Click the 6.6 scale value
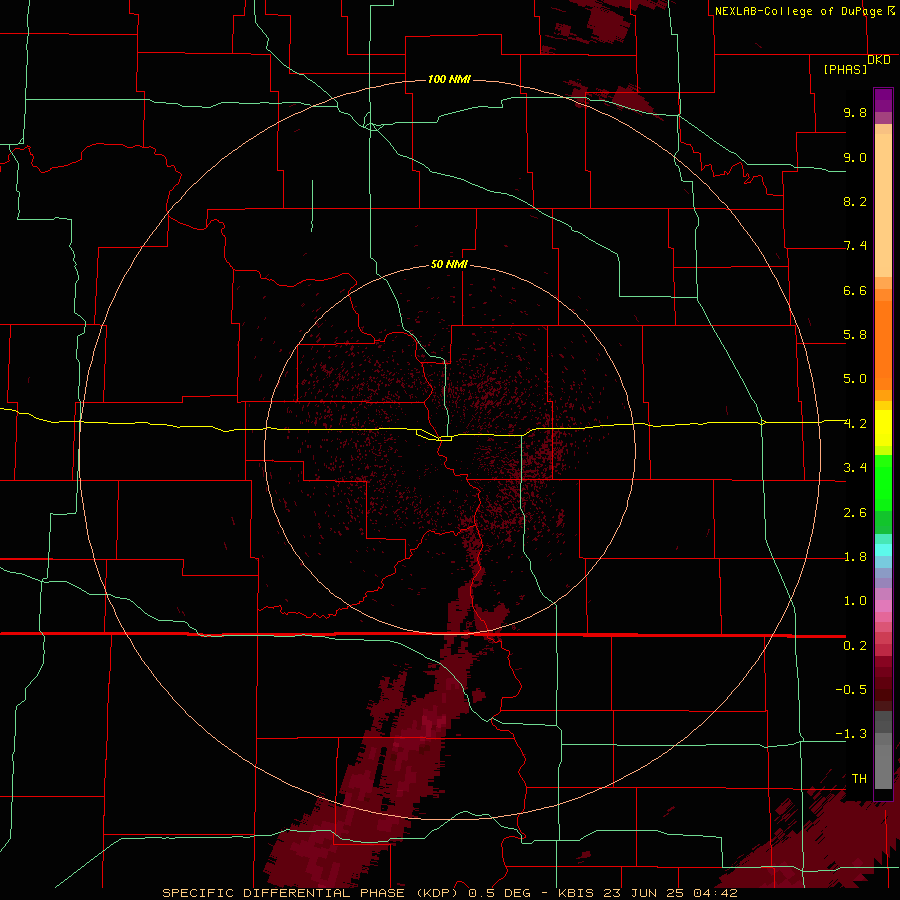 pos(855,290)
